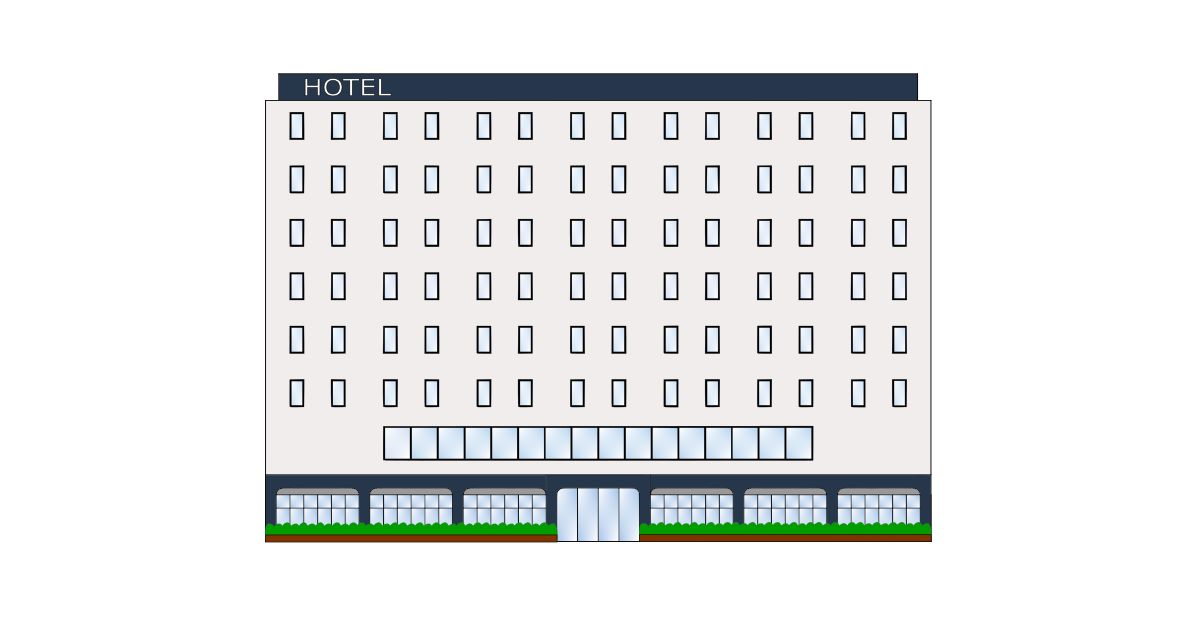Screen dimensions: 1200x640
Task: Click the letter H in the HOTEL sign
Action: click(312, 88)
